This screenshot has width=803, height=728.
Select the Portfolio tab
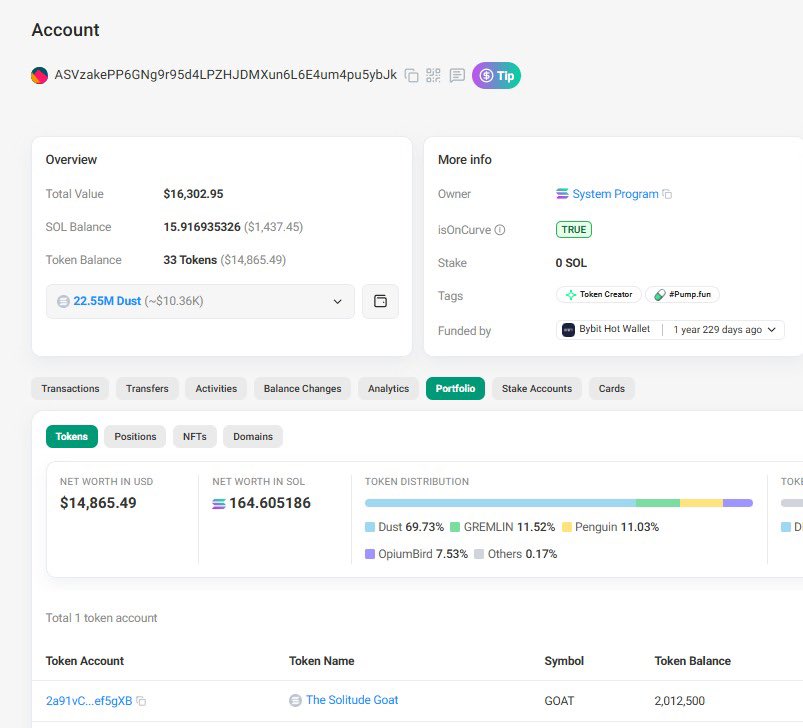[455, 389]
